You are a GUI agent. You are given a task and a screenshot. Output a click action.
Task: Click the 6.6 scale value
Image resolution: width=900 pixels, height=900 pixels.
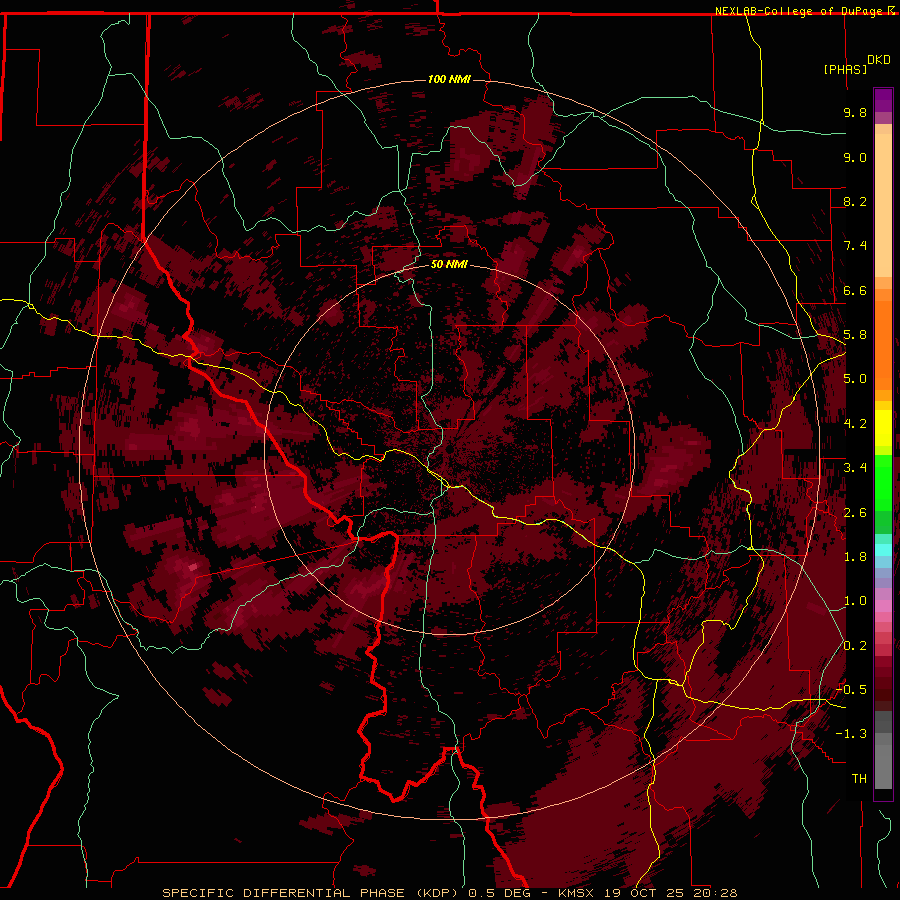[x=855, y=290]
